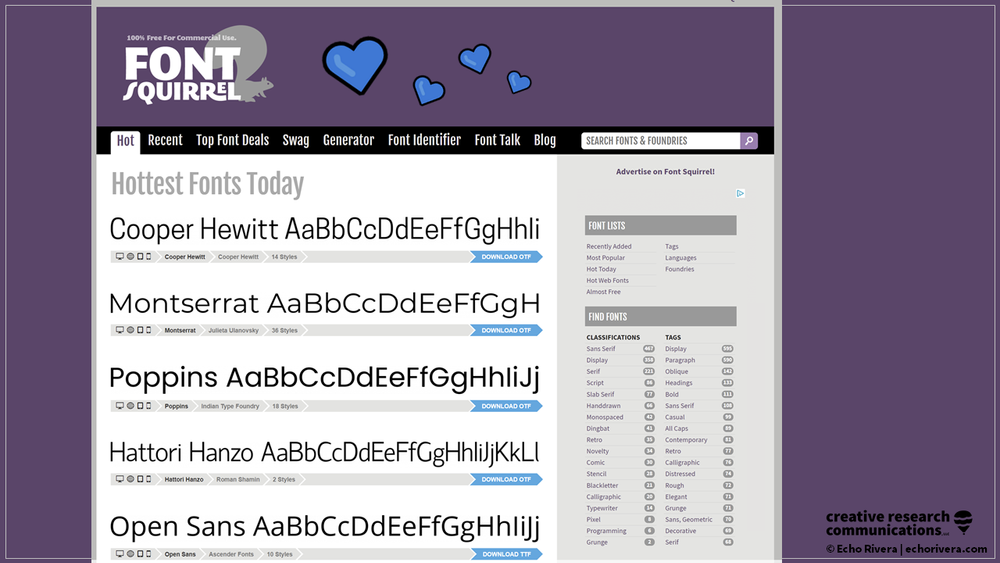The image size is (1000, 563).
Task: Open Recently Added font list
Action: 609,246
